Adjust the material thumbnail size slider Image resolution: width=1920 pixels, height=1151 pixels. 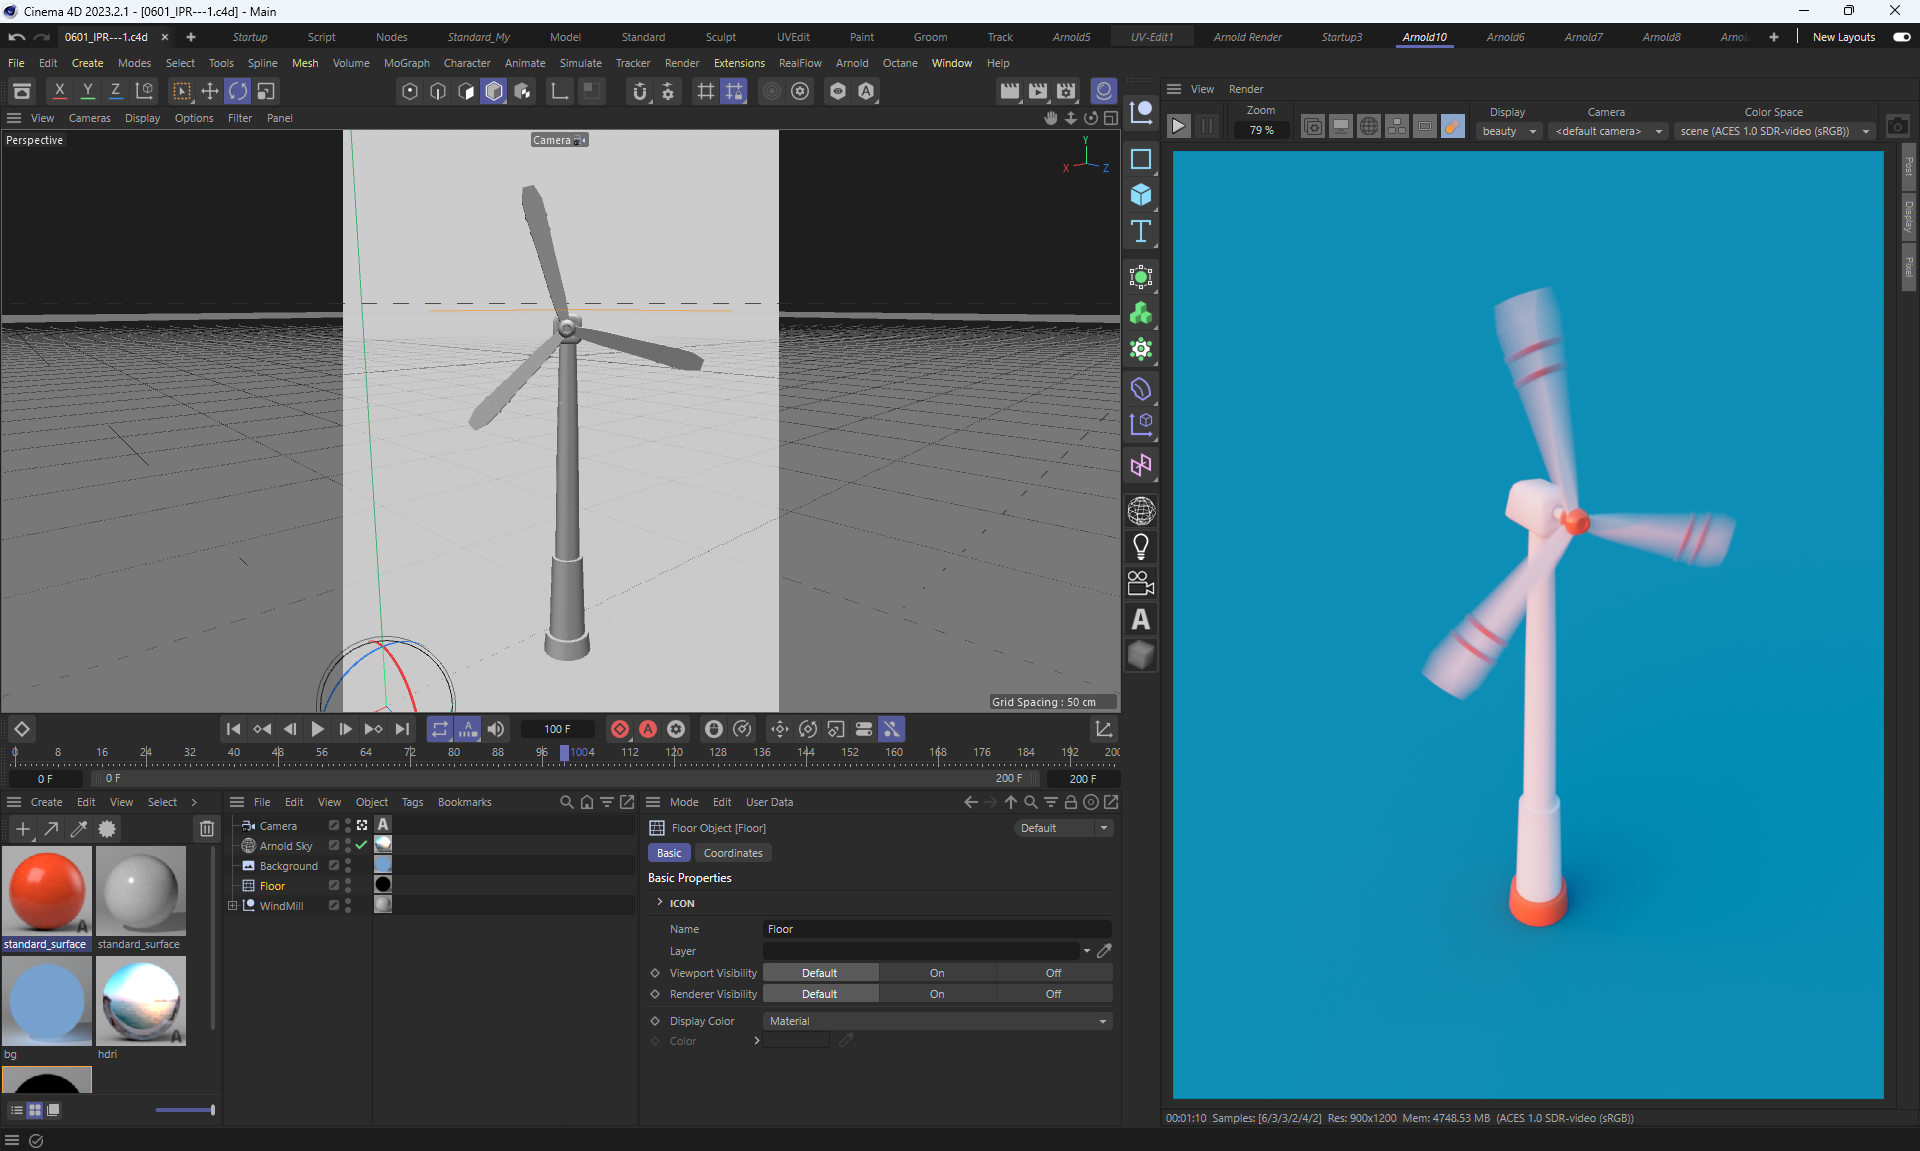(185, 1110)
